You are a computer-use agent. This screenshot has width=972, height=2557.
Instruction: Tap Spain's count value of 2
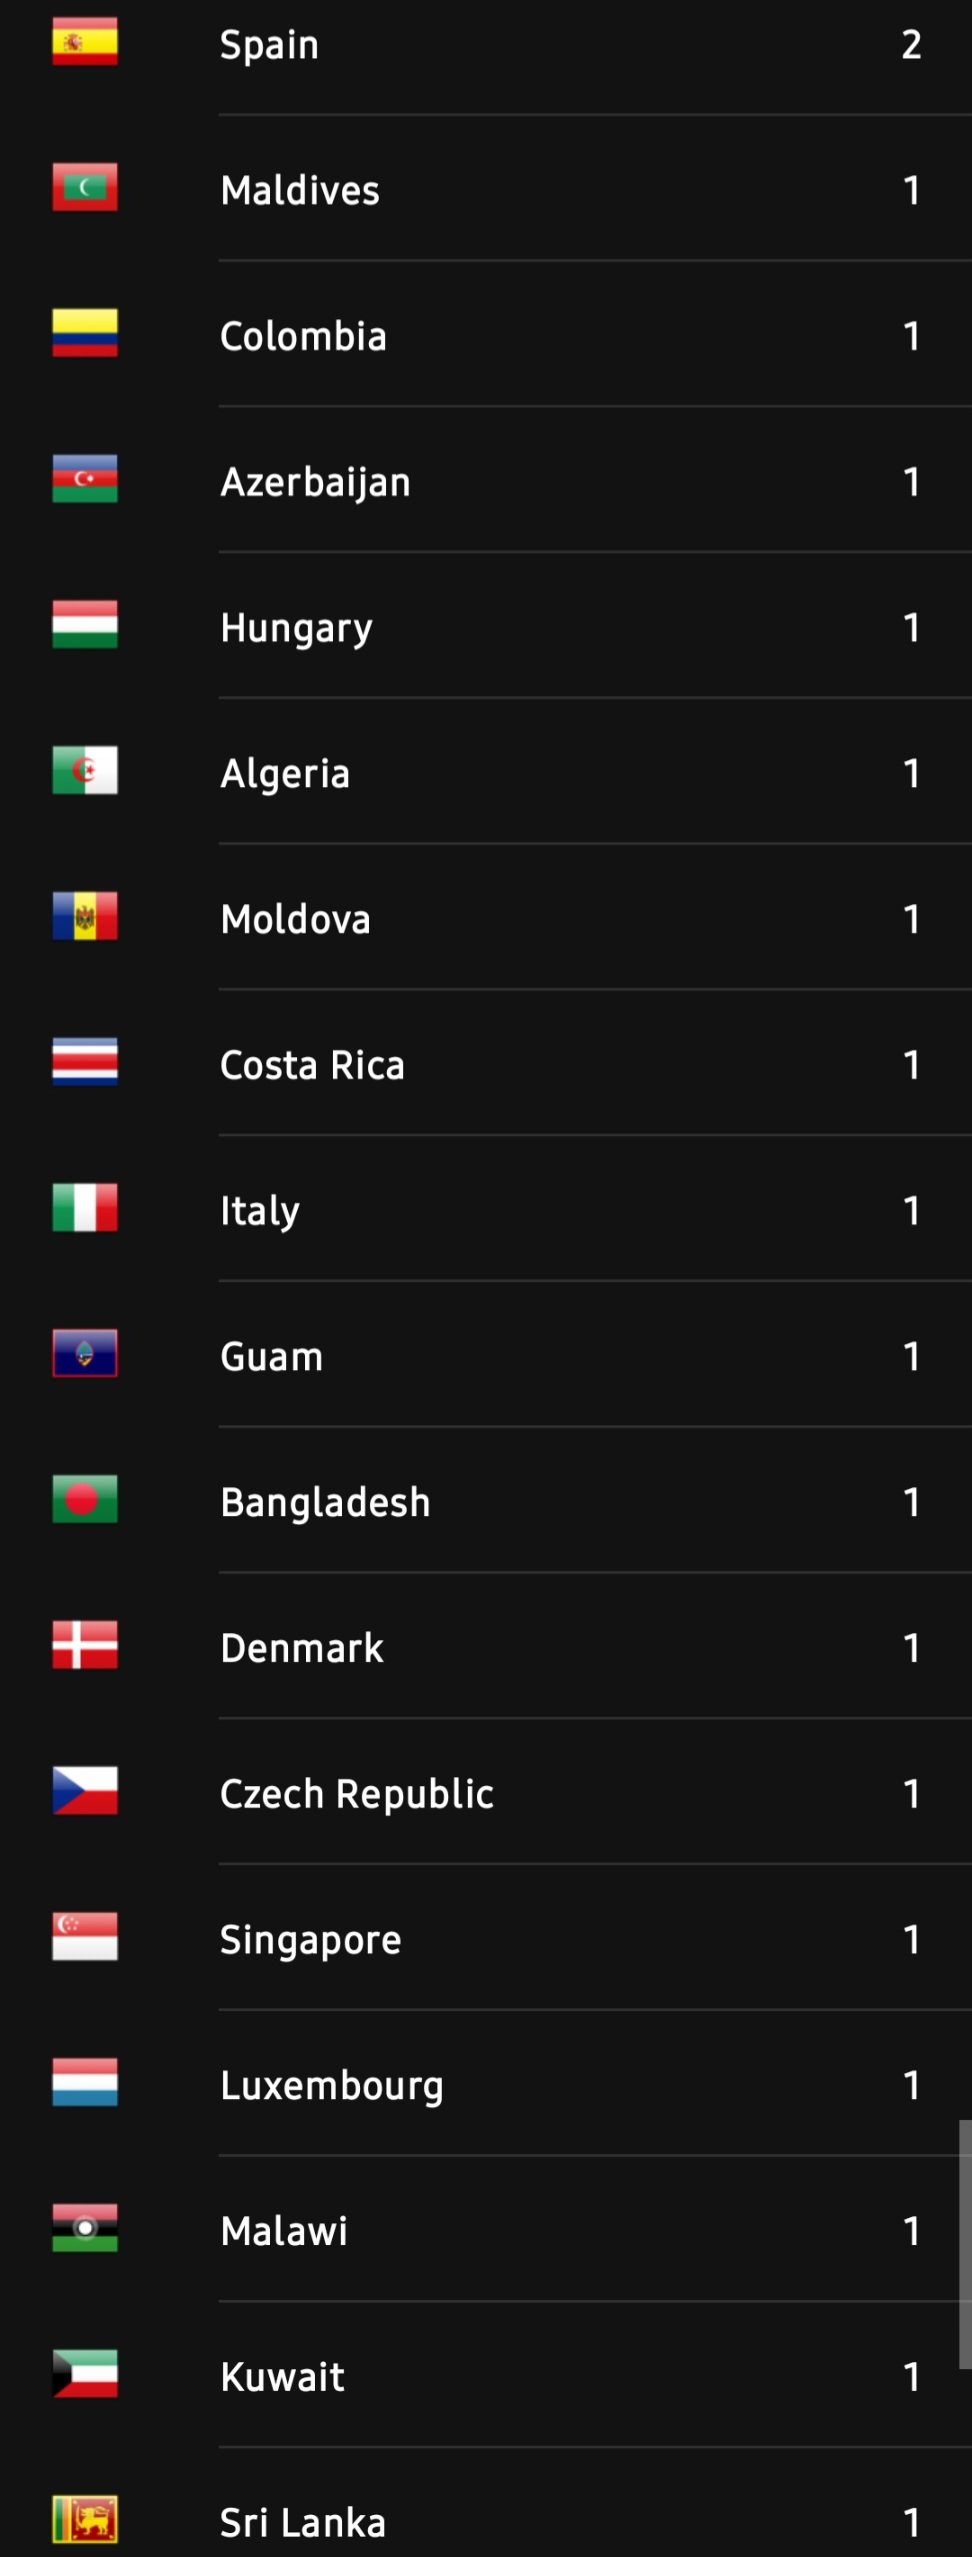tap(911, 45)
